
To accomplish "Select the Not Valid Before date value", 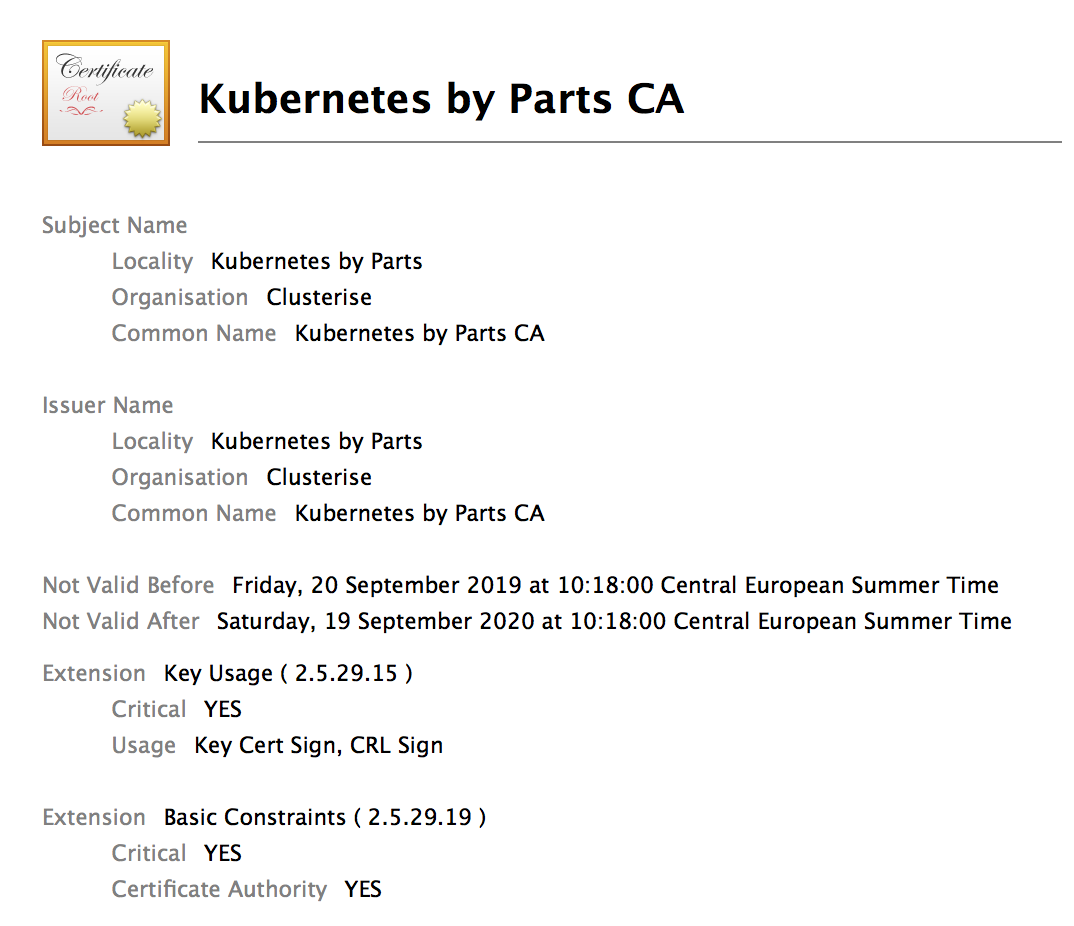I will click(x=615, y=585).
